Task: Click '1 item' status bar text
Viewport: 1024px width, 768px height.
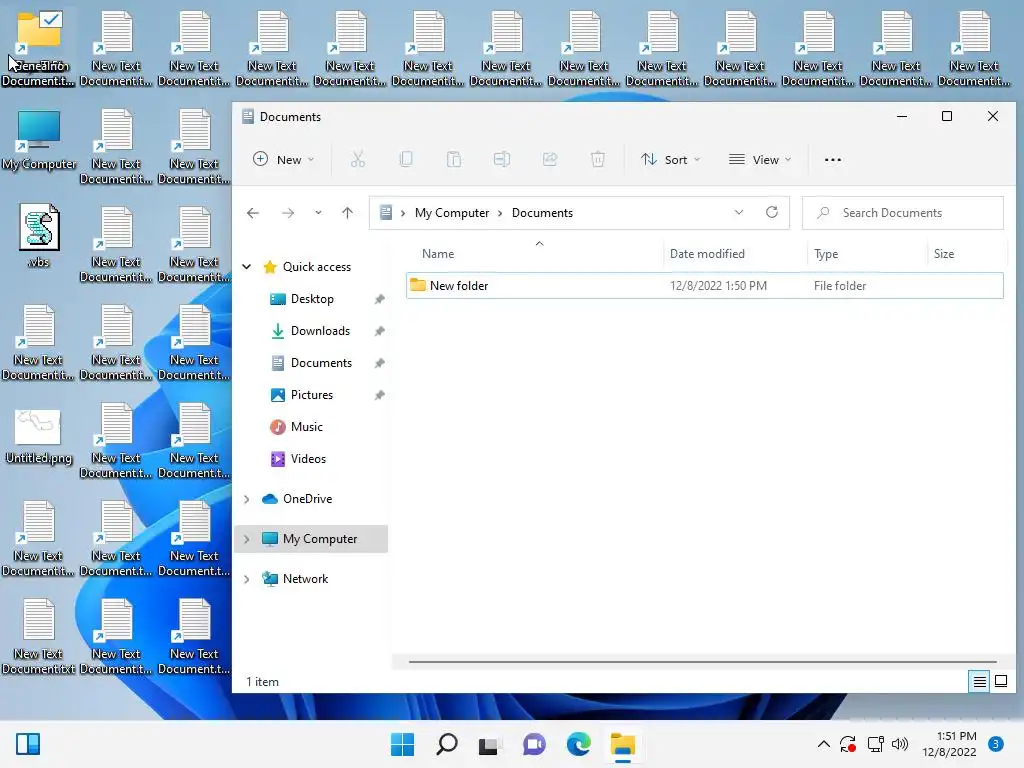Action: coord(262,682)
